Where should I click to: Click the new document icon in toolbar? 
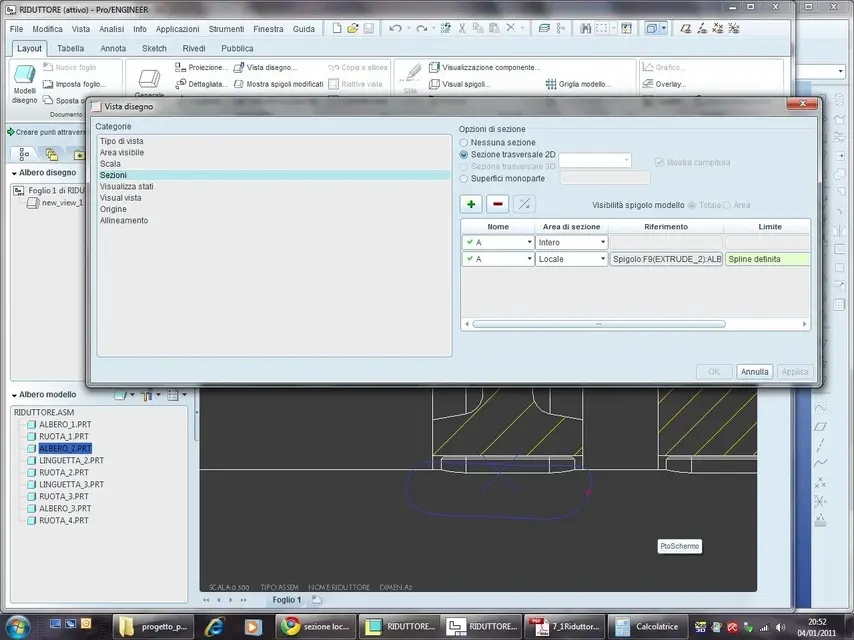[x=337, y=28]
